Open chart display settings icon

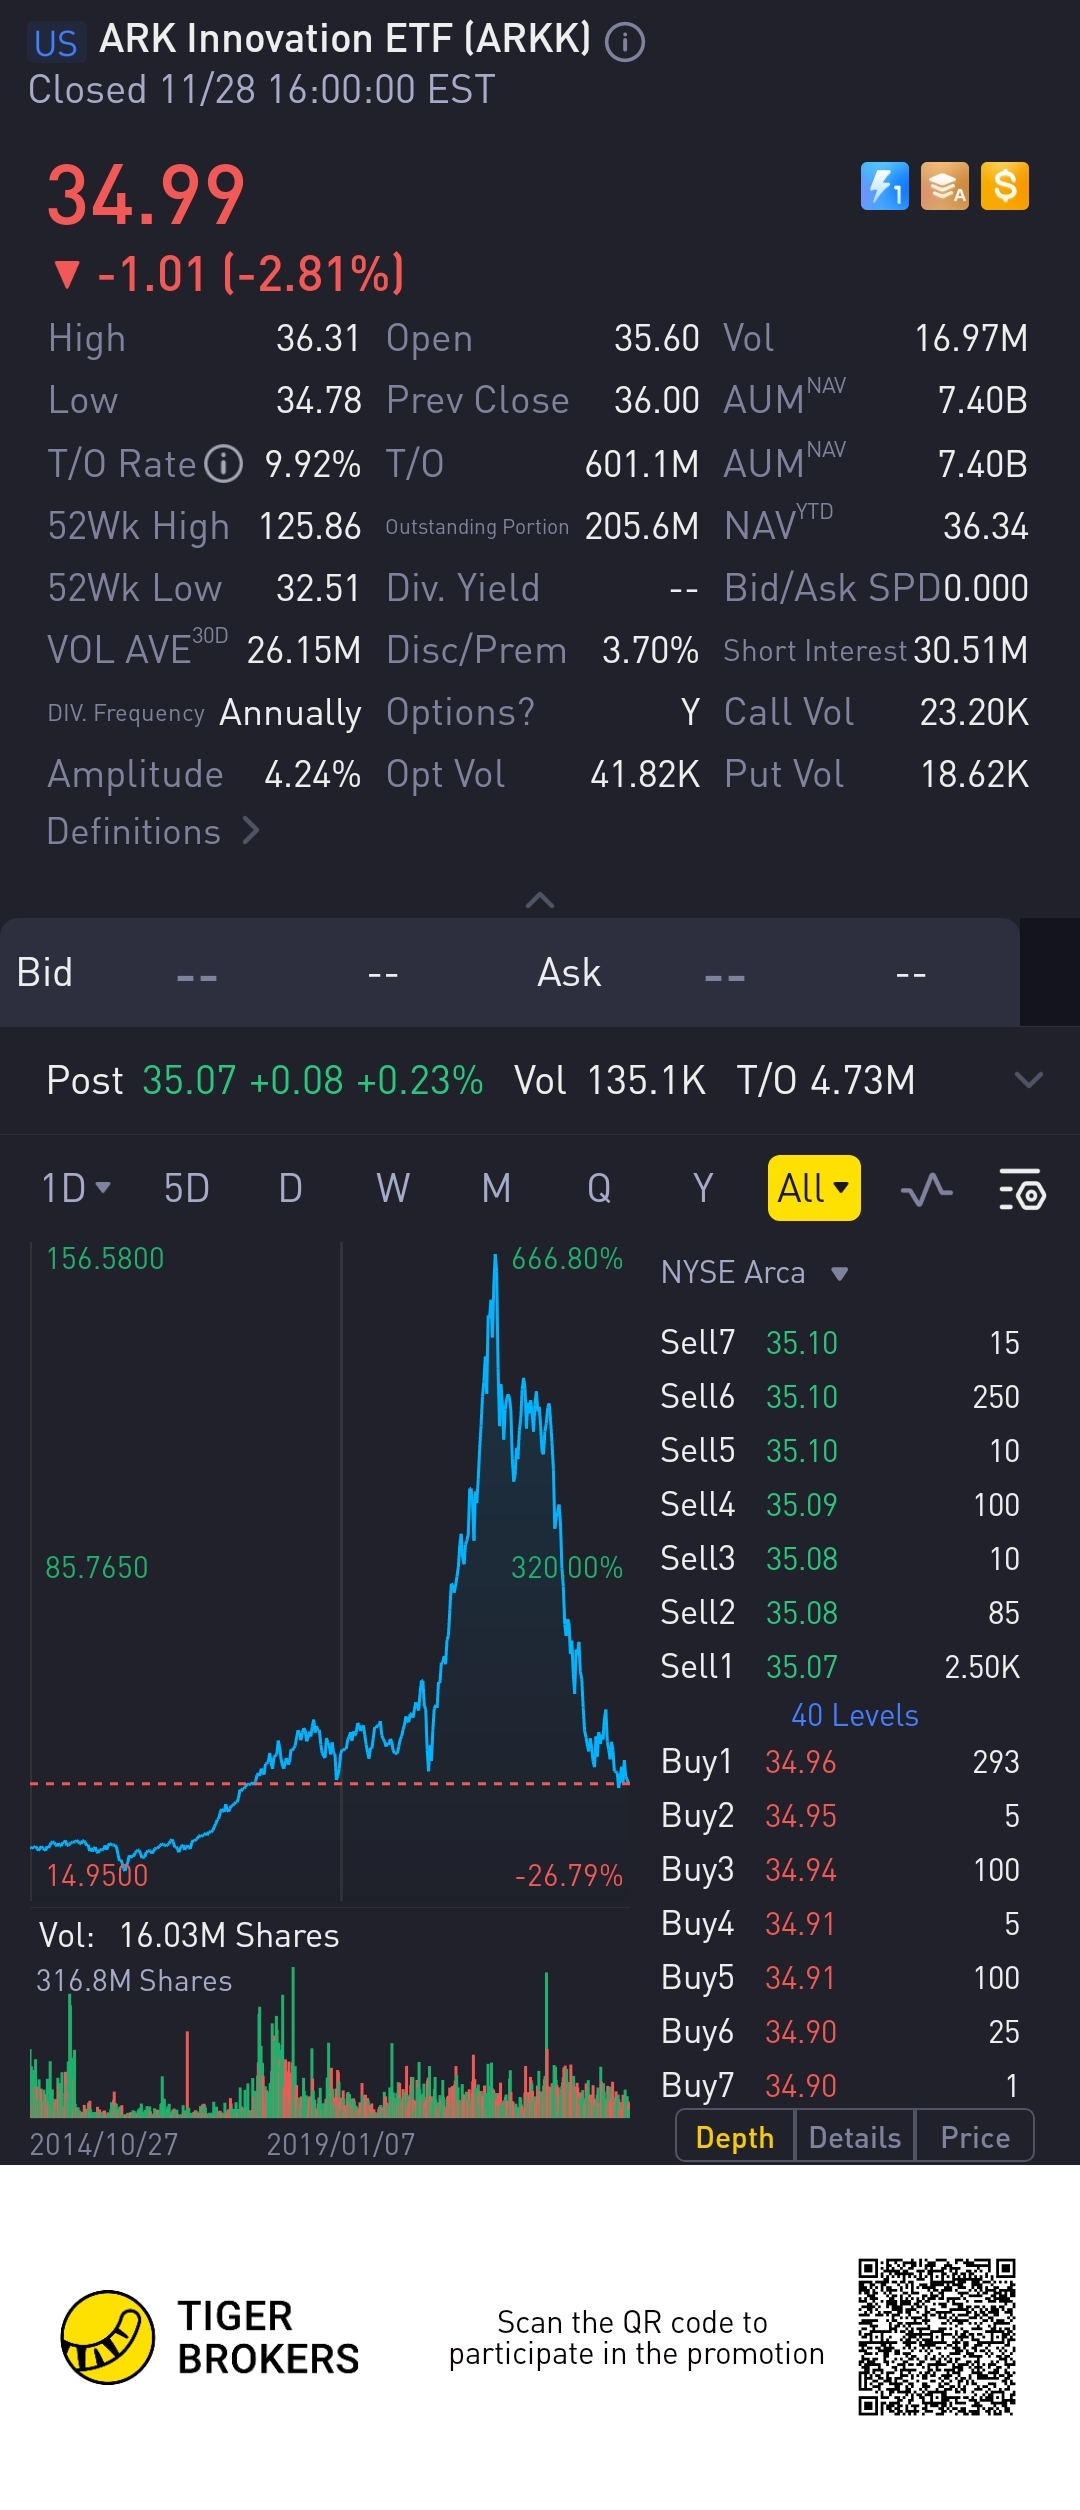pos(1022,1190)
